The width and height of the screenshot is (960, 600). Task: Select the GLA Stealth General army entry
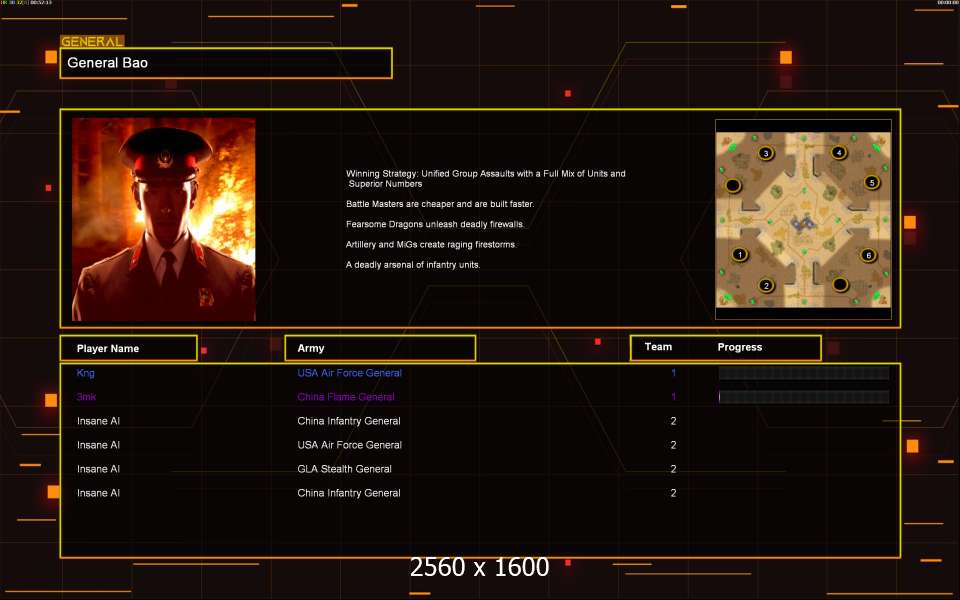344,469
